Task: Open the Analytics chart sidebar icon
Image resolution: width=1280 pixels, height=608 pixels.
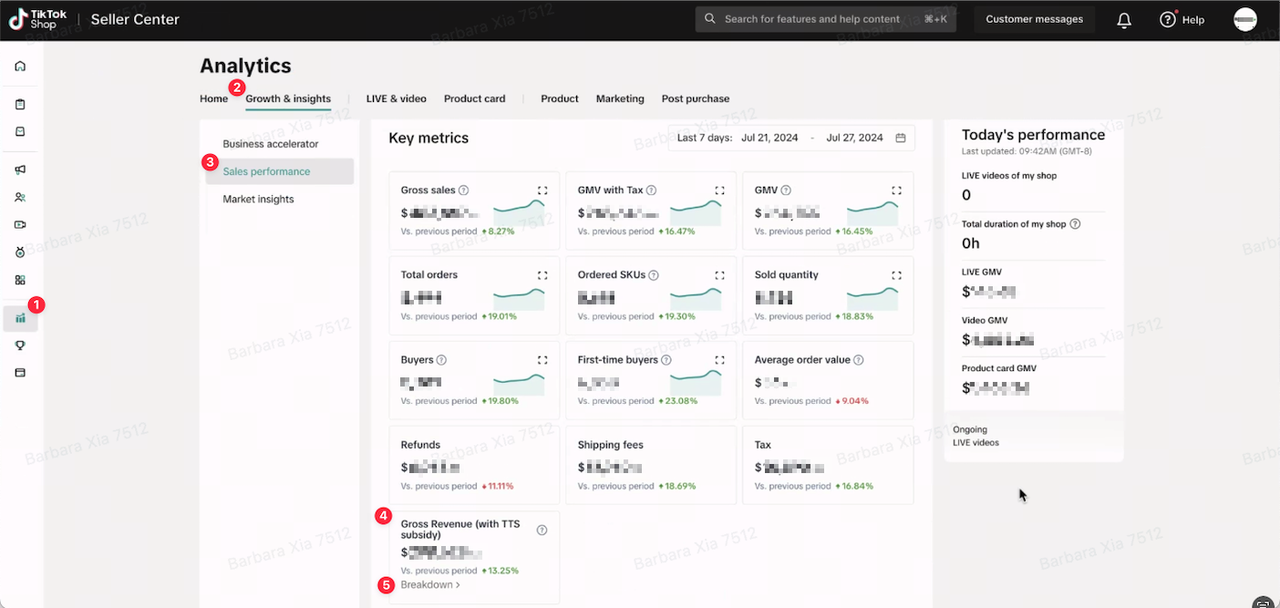Action: [20, 319]
